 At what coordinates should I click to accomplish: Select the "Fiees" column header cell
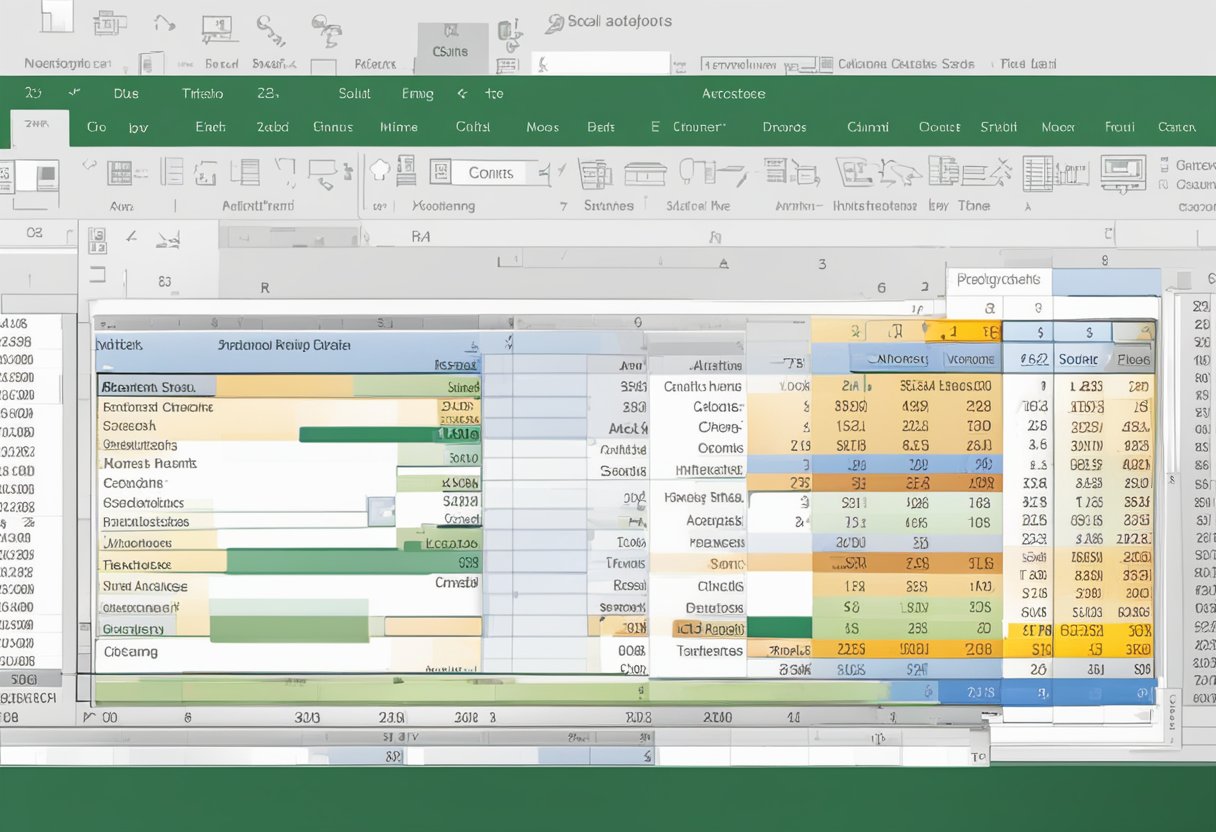[1133, 359]
